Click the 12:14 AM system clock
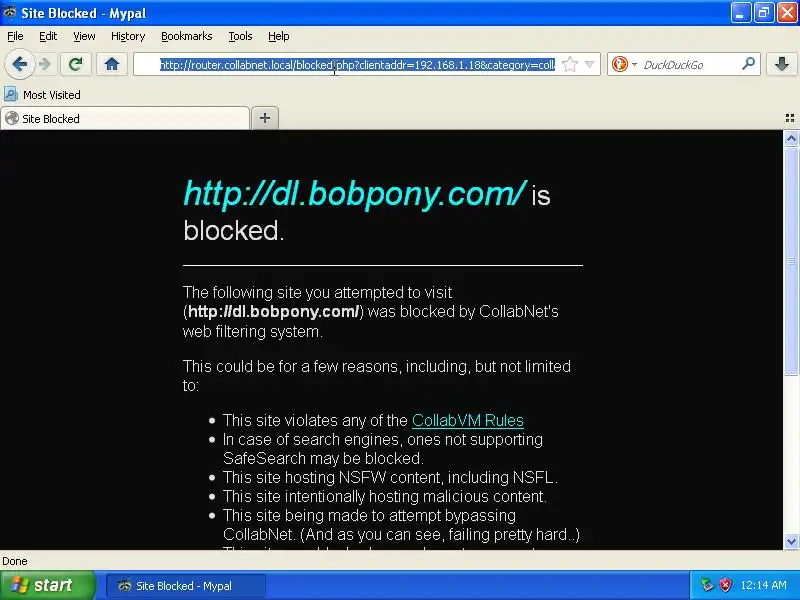The width and height of the screenshot is (800, 600). click(763, 585)
